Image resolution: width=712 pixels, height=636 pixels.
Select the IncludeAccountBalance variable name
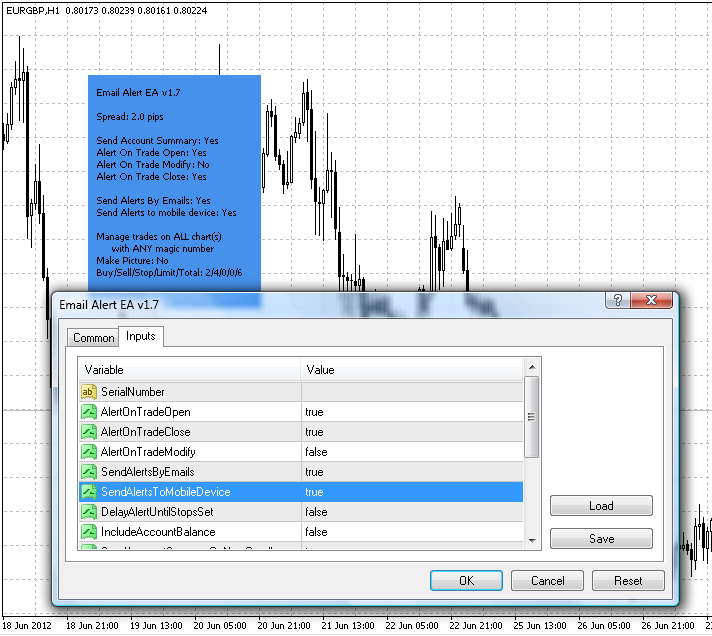pos(158,532)
